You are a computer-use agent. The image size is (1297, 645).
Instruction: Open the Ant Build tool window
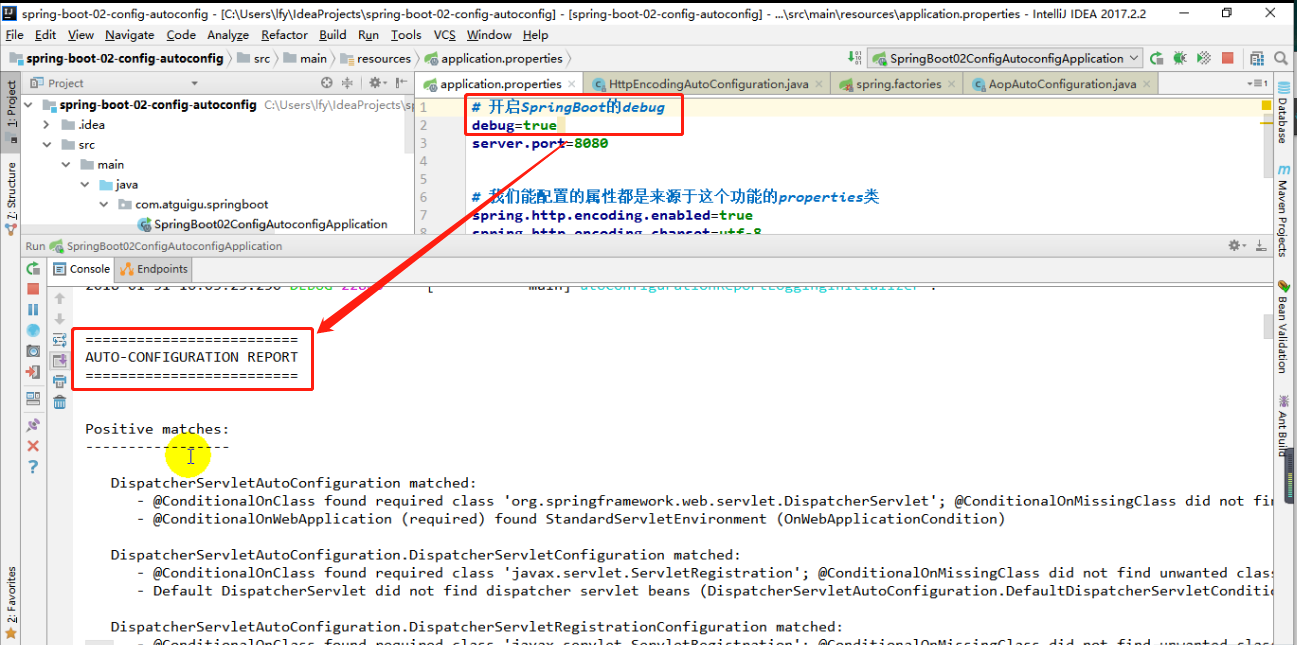click(x=1284, y=427)
